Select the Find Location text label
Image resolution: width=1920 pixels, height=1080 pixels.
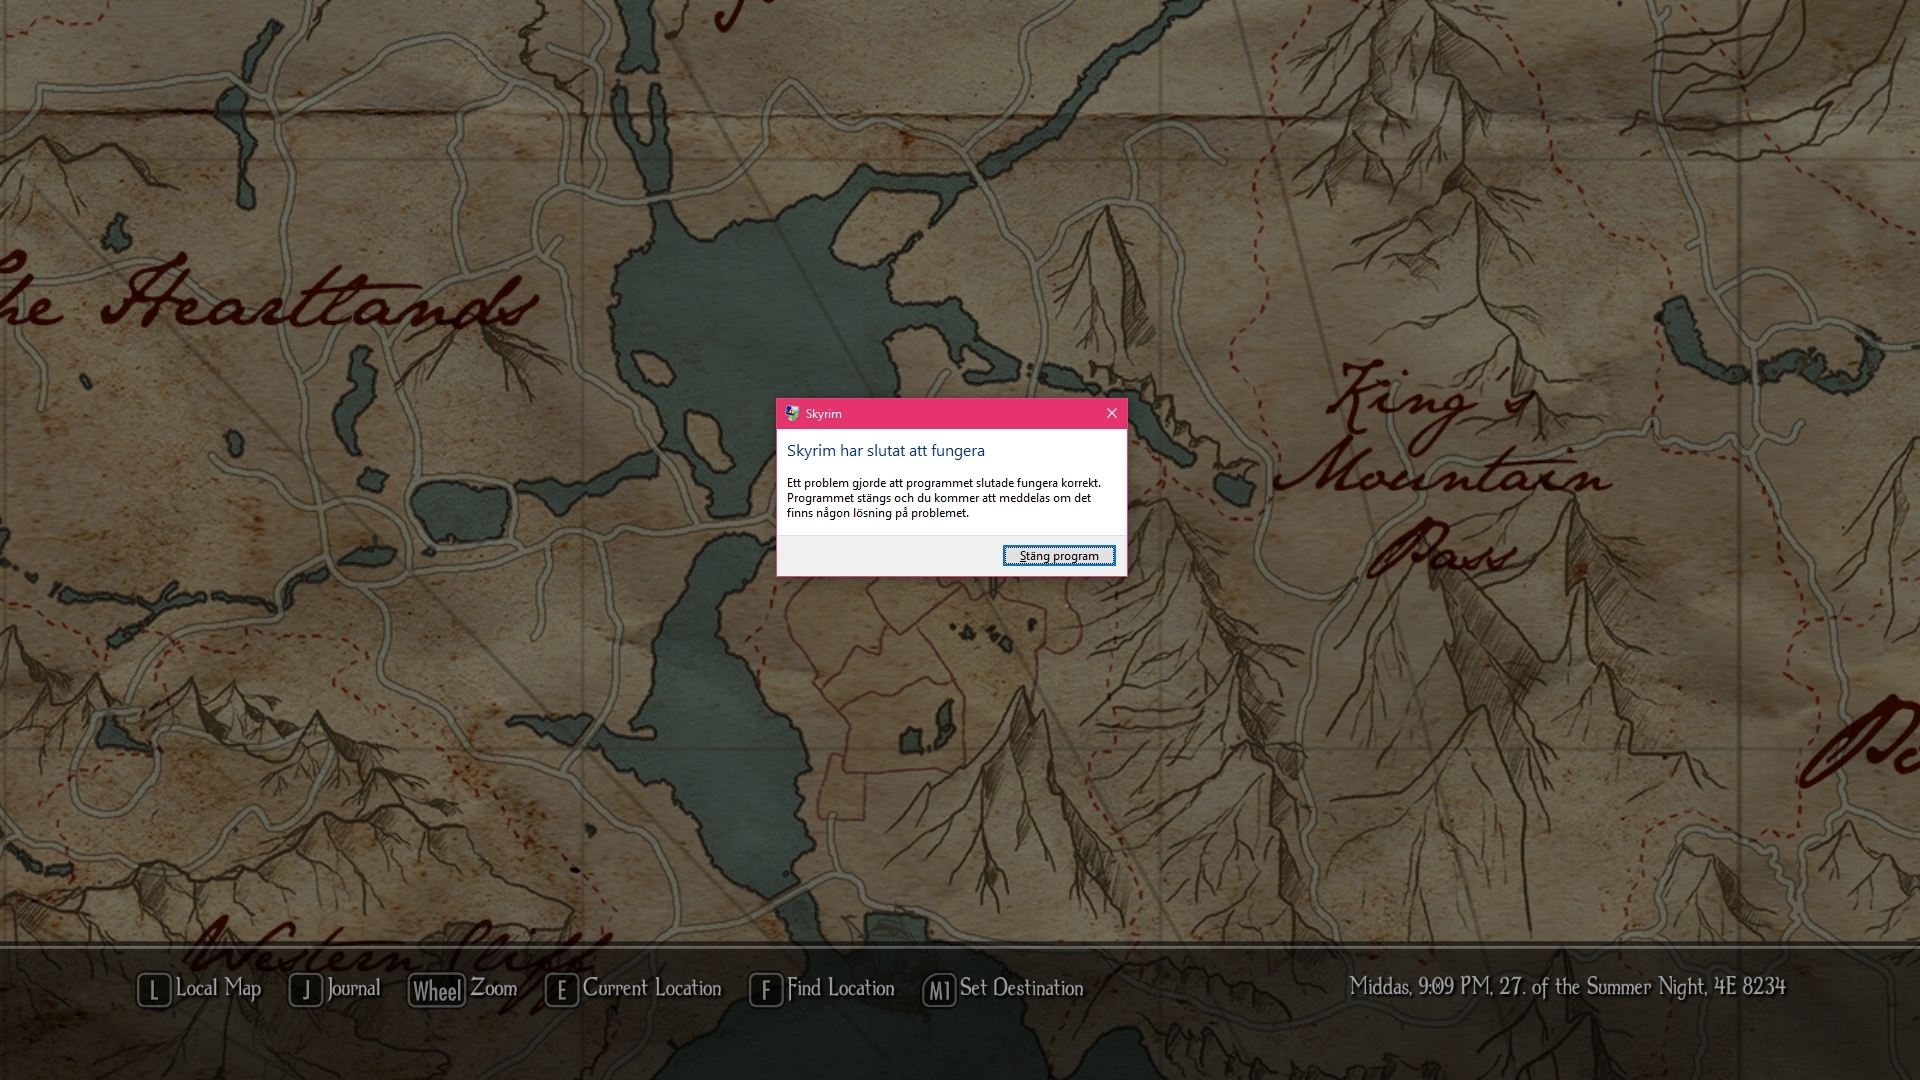840,988
